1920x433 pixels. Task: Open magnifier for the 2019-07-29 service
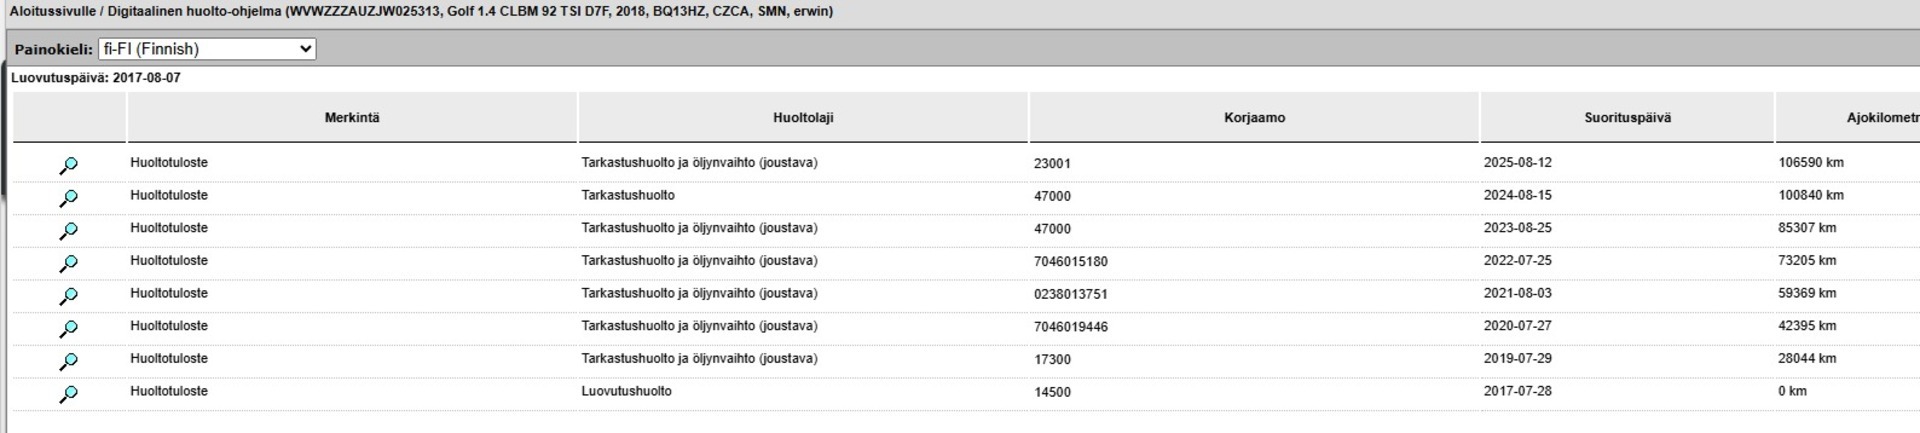[68, 362]
